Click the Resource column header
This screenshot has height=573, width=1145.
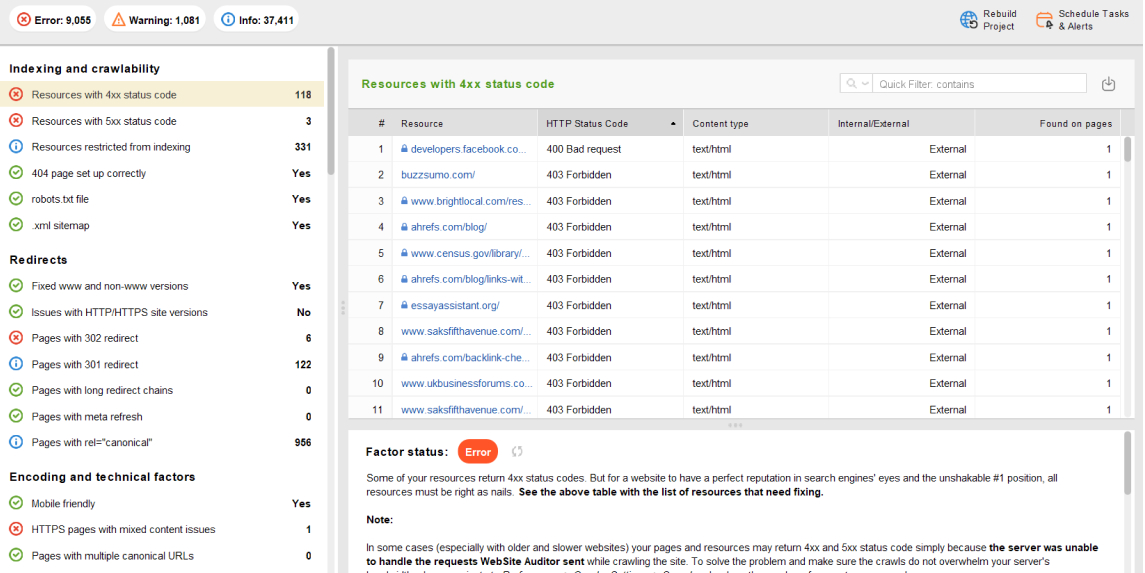[465, 123]
